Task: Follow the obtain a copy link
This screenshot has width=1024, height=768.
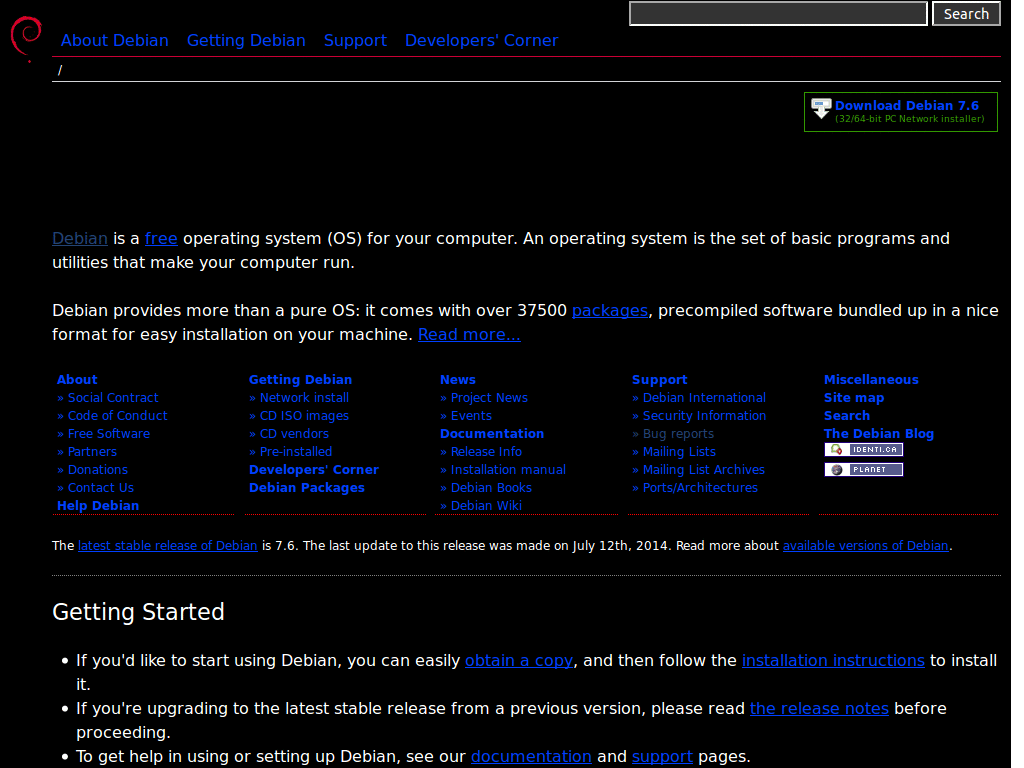Action: pyautogui.click(x=518, y=660)
